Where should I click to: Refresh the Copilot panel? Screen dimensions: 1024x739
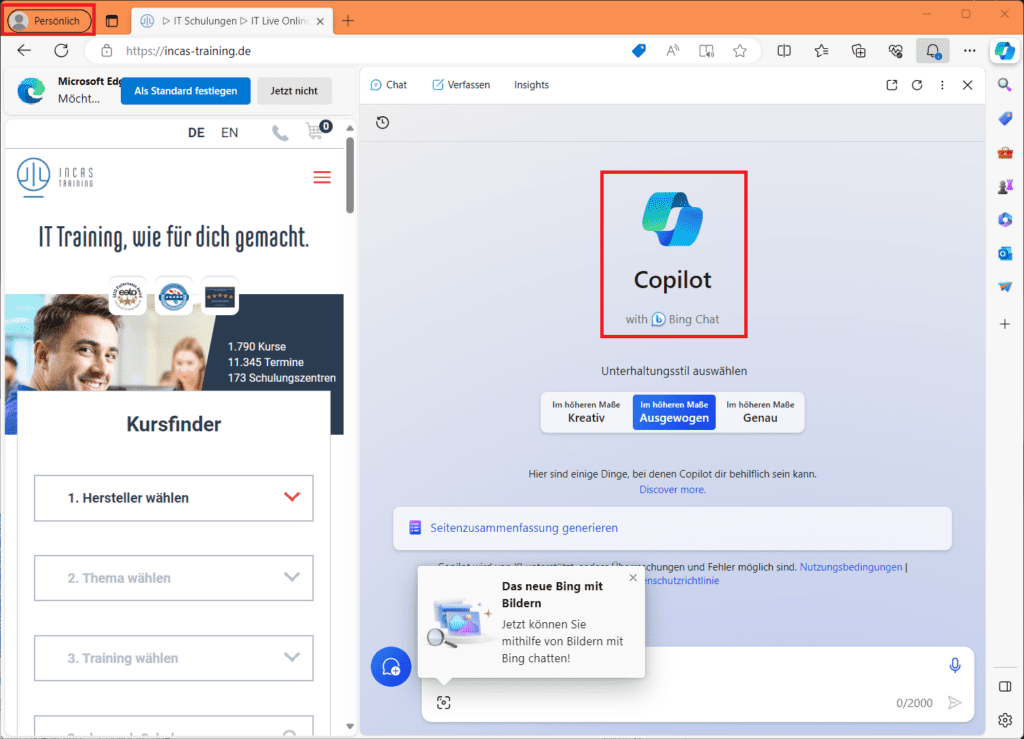917,85
